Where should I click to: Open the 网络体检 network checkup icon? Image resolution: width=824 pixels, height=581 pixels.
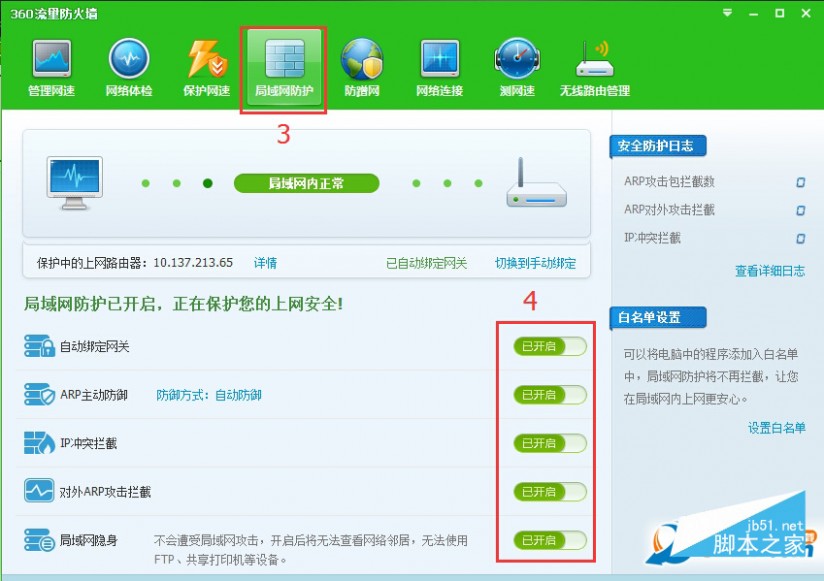129,68
